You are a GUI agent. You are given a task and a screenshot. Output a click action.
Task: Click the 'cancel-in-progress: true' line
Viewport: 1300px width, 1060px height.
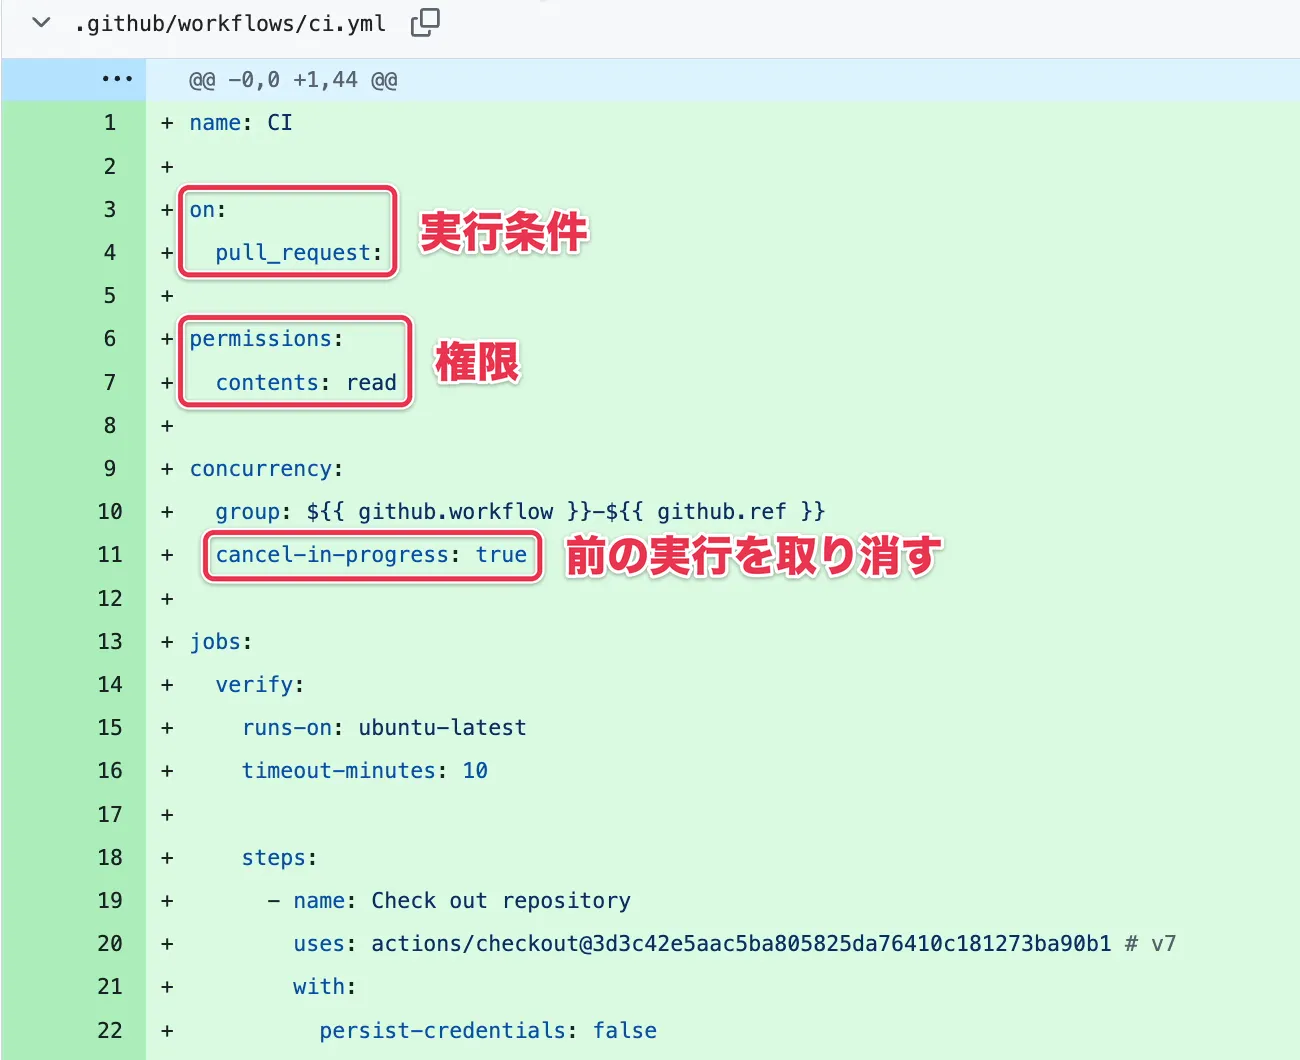tap(371, 555)
